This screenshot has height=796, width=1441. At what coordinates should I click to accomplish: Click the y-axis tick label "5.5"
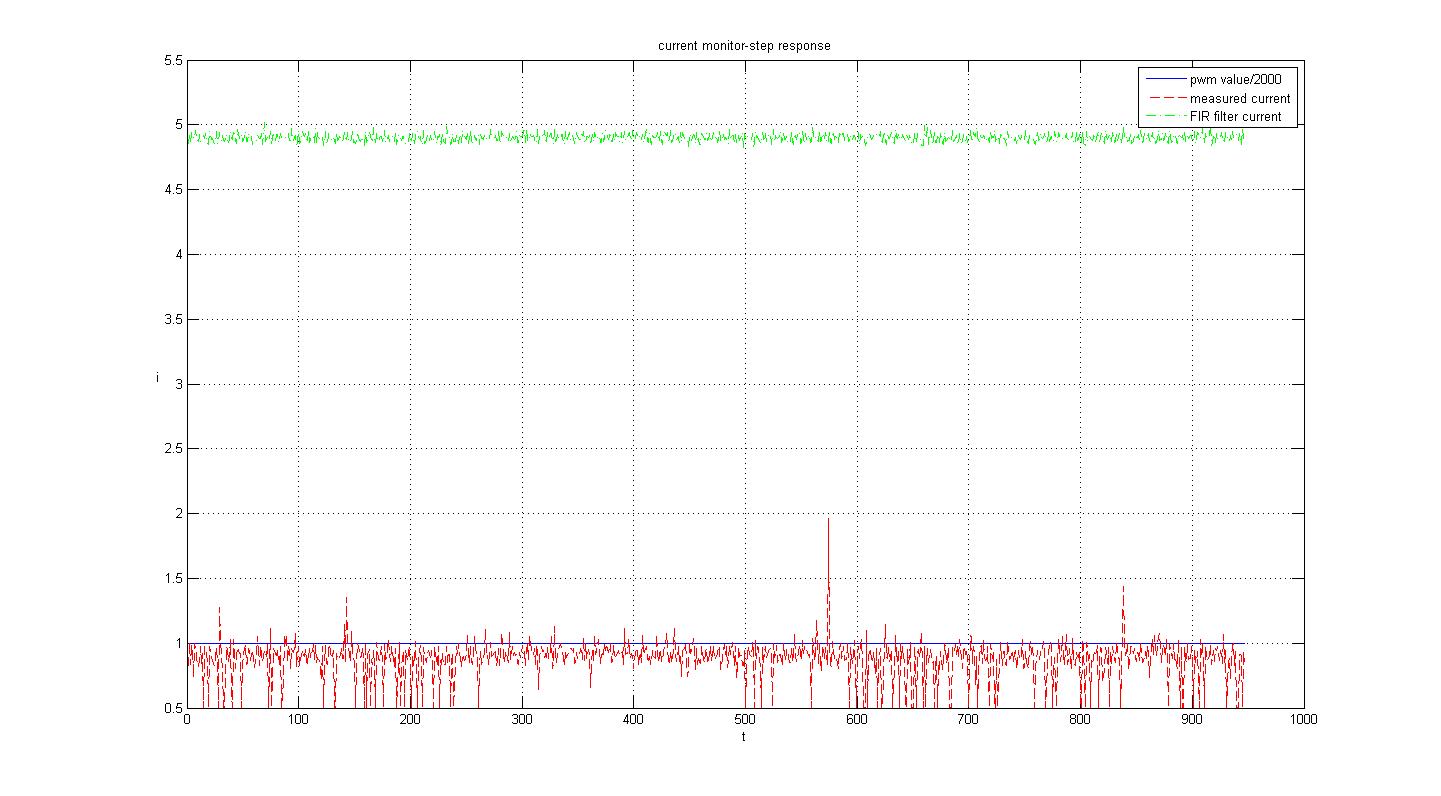[x=174, y=61]
